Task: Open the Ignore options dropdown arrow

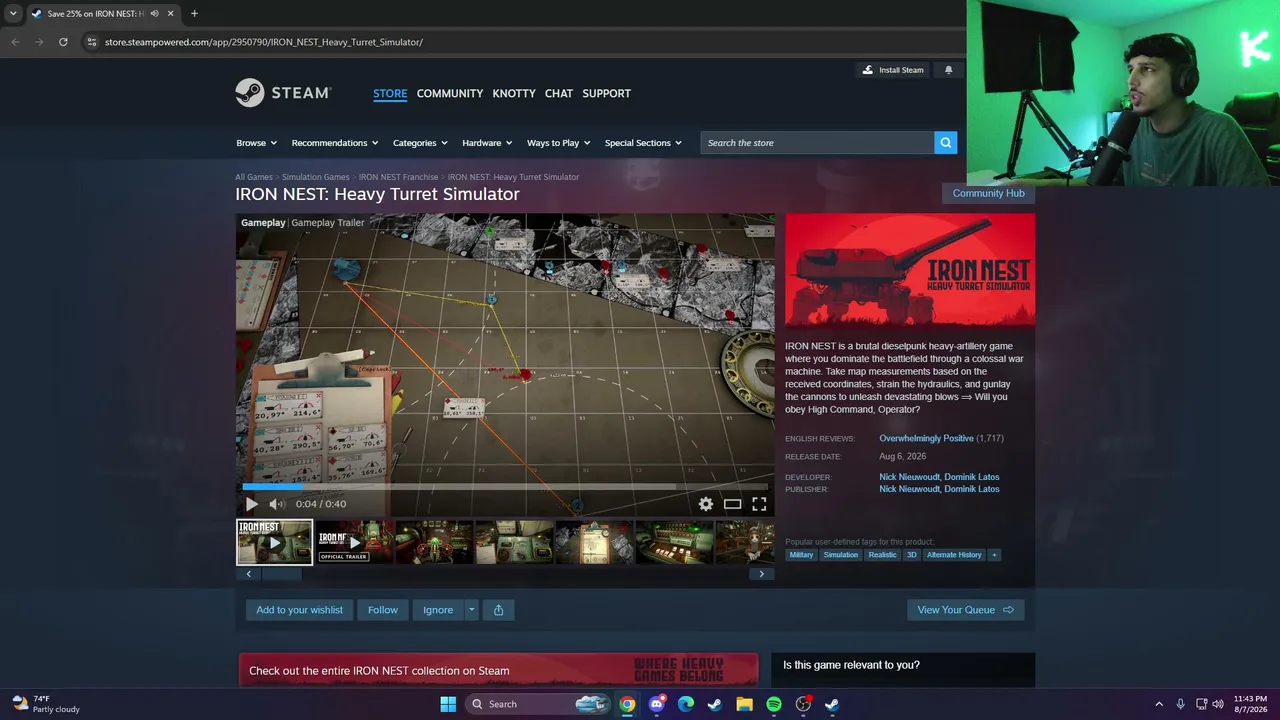Action: tap(471, 610)
